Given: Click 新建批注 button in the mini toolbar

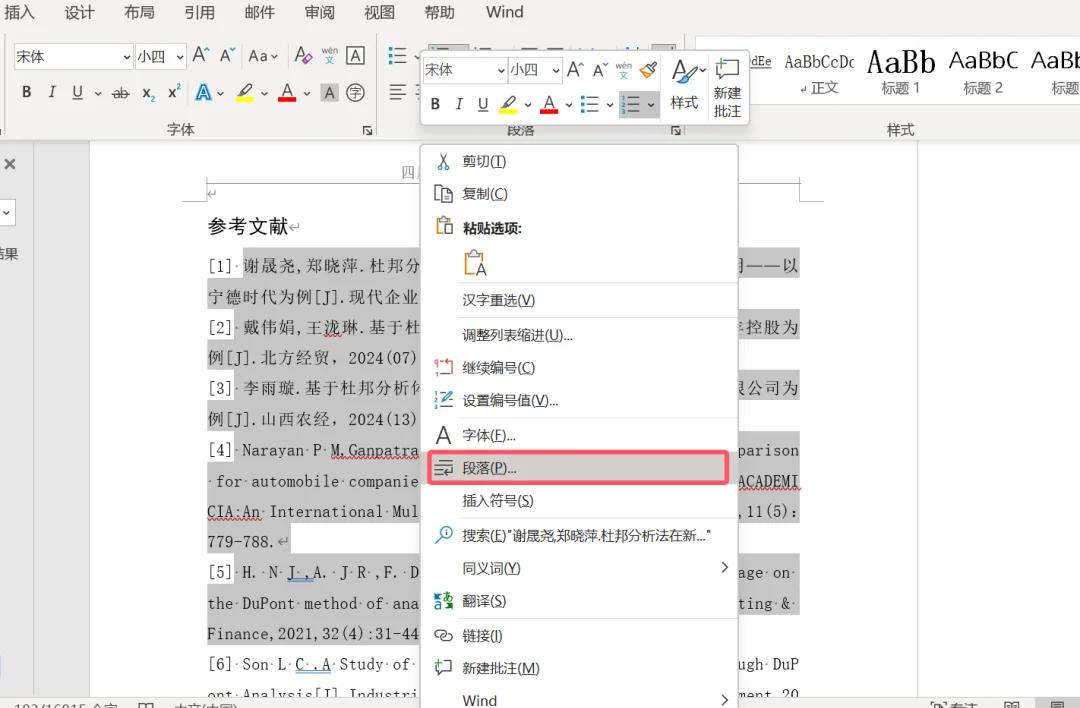Looking at the screenshot, I should (727, 87).
